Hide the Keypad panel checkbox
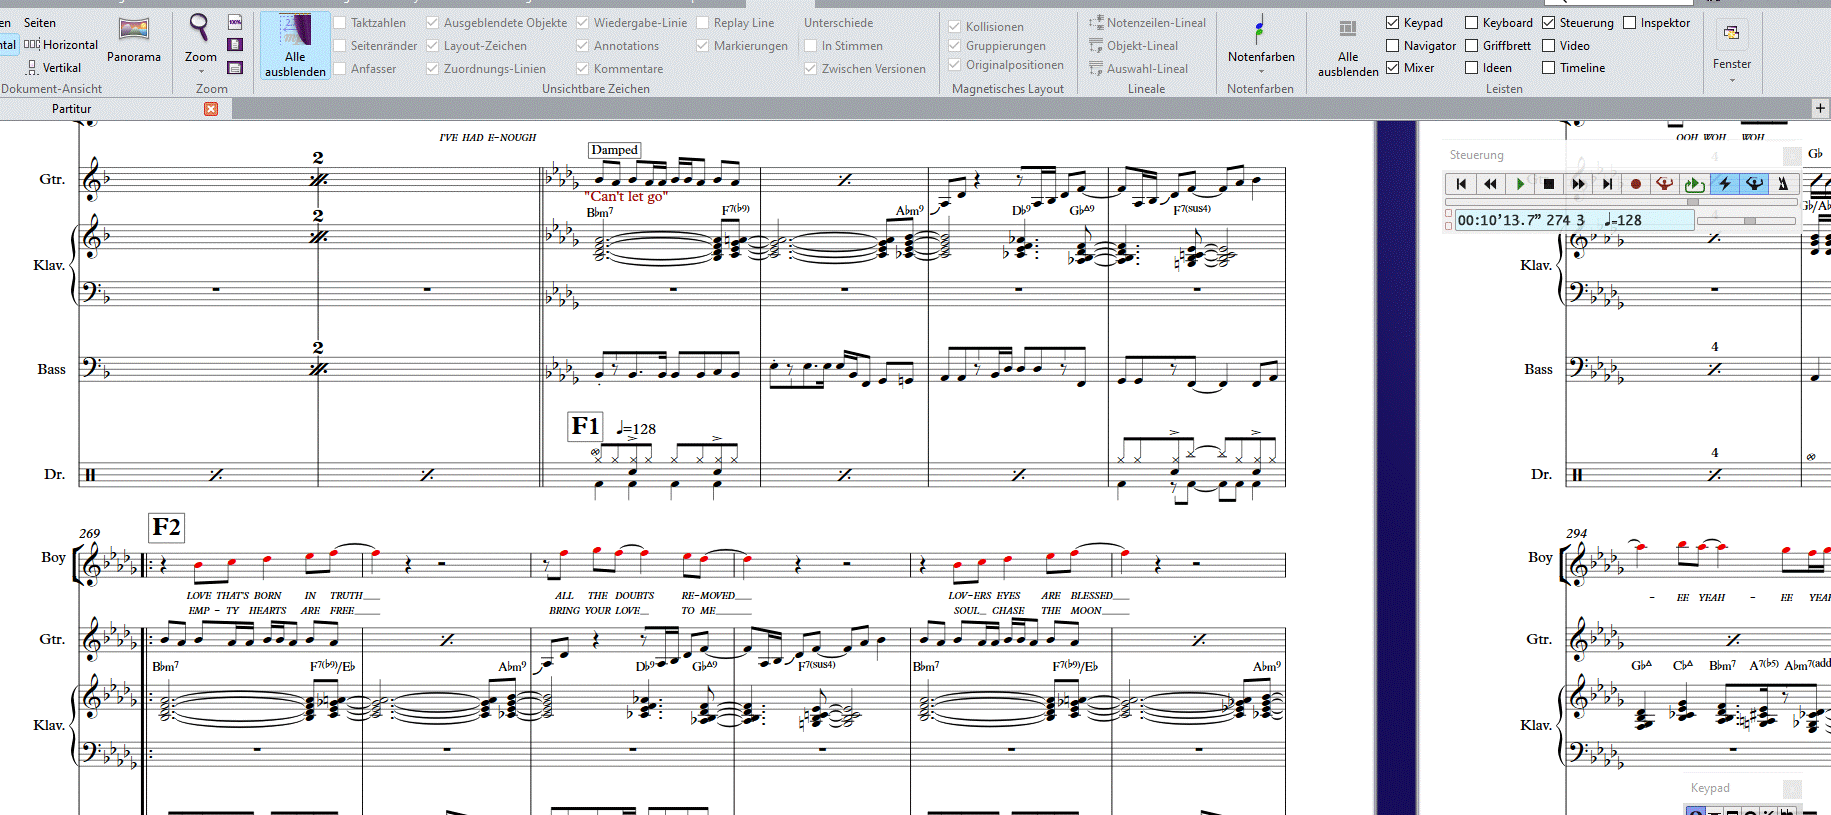 click(x=1392, y=23)
